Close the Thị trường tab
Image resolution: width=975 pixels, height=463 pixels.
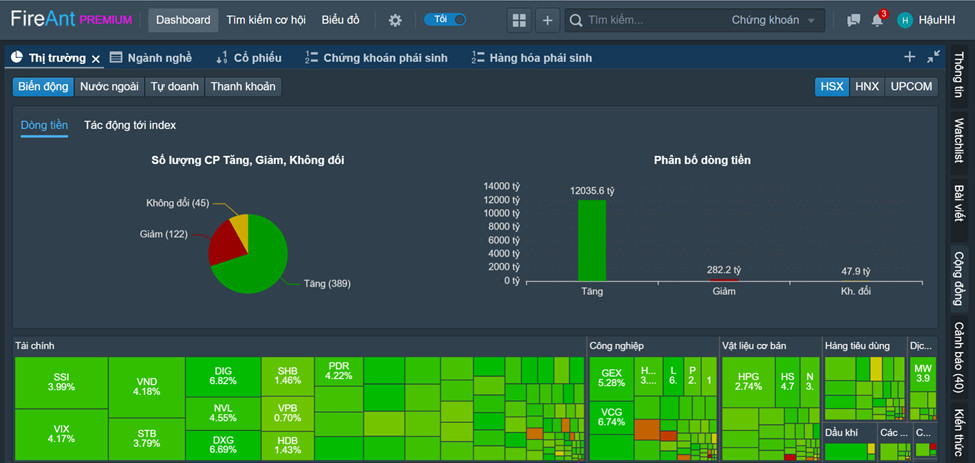pos(96,59)
